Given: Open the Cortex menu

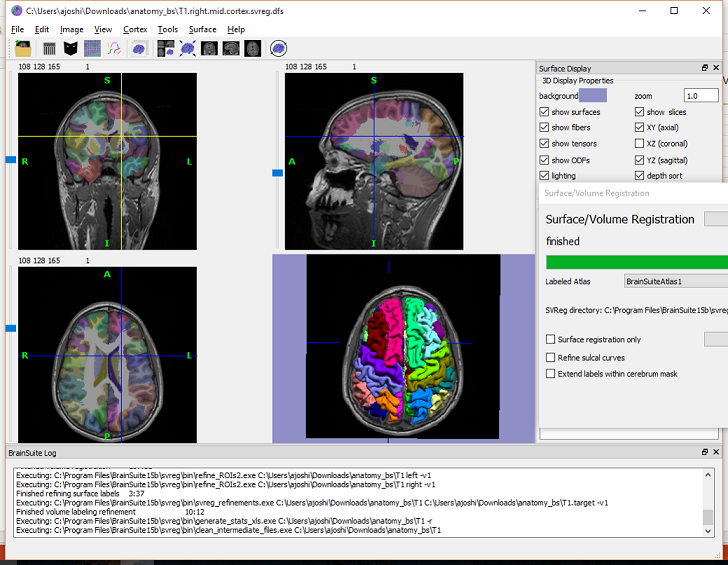Looking at the screenshot, I should pyautogui.click(x=134, y=30).
